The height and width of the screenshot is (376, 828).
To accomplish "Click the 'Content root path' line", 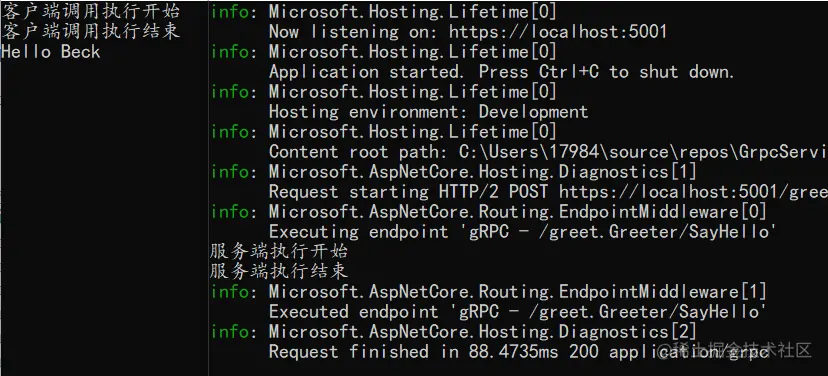I will (548, 152).
